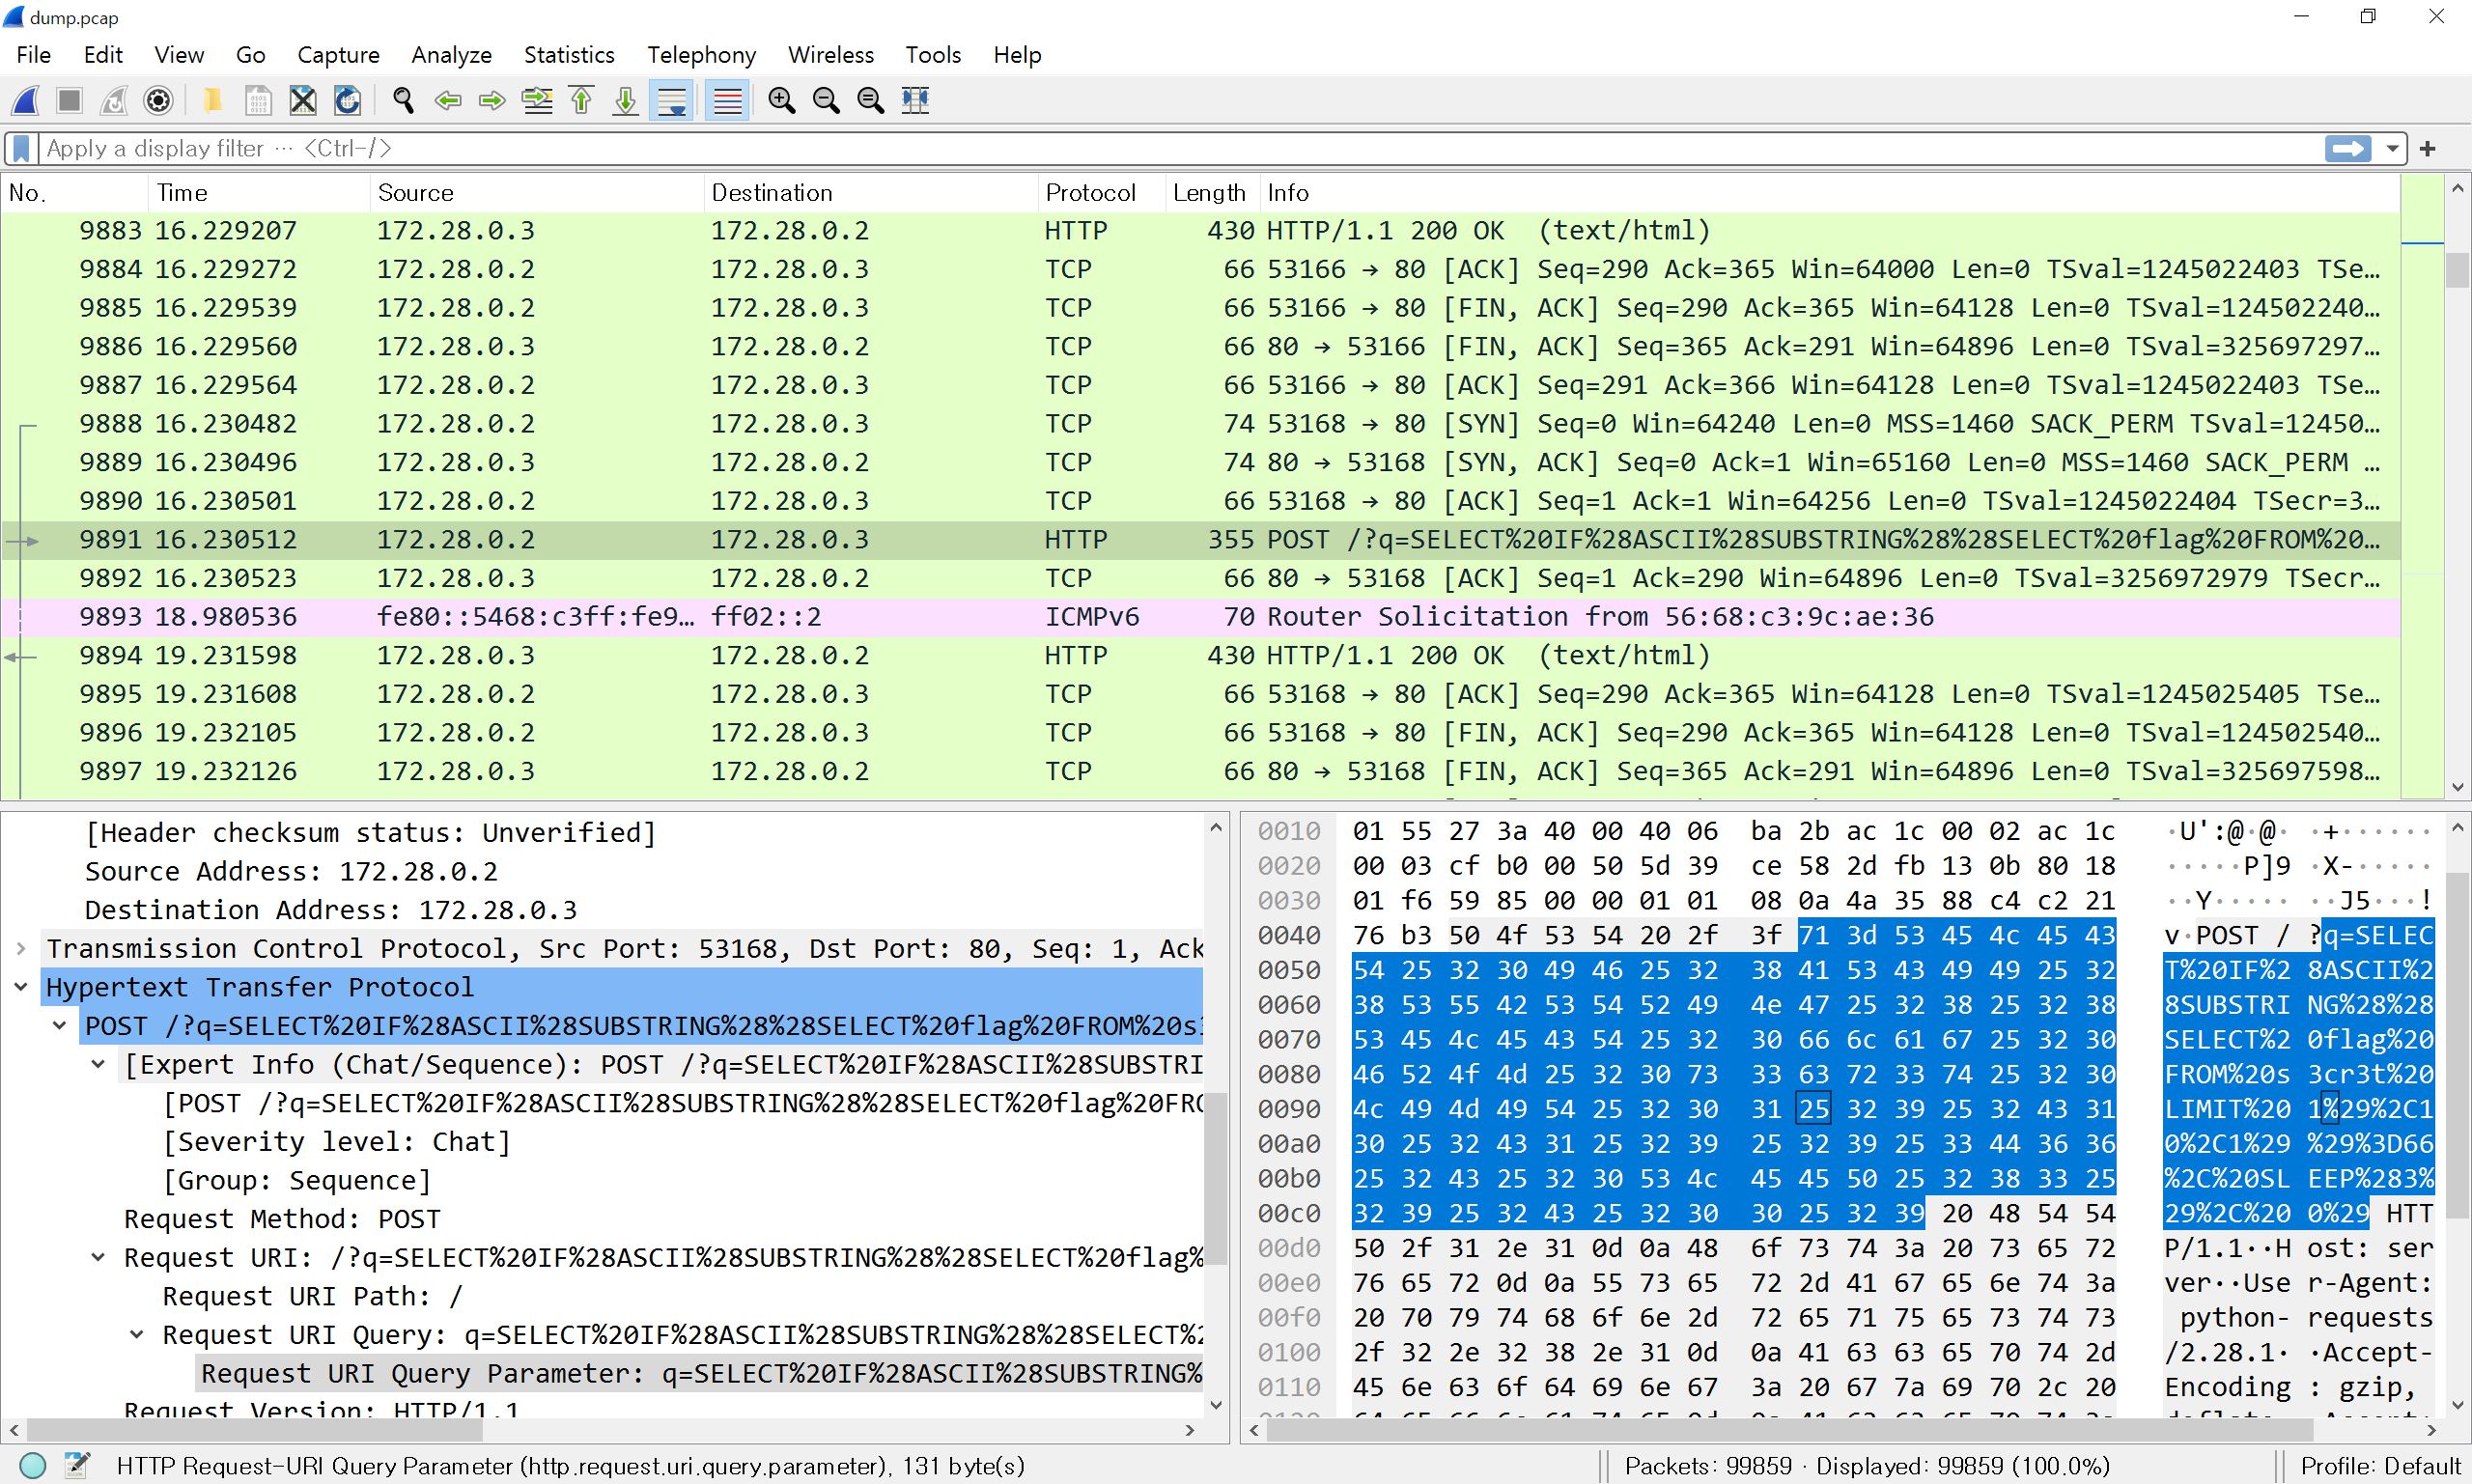Apply display filter arrow button
2472x1484 pixels.
[x=2347, y=149]
